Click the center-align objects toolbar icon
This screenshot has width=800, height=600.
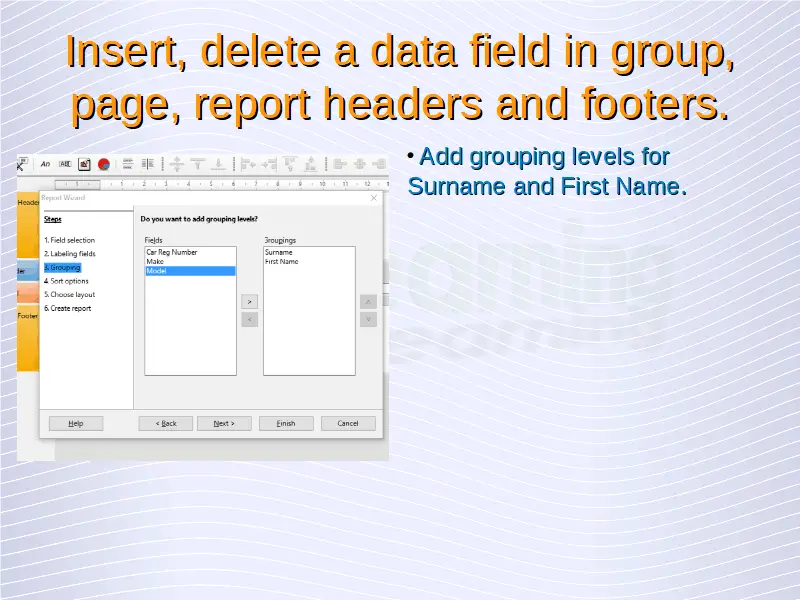coord(360,164)
